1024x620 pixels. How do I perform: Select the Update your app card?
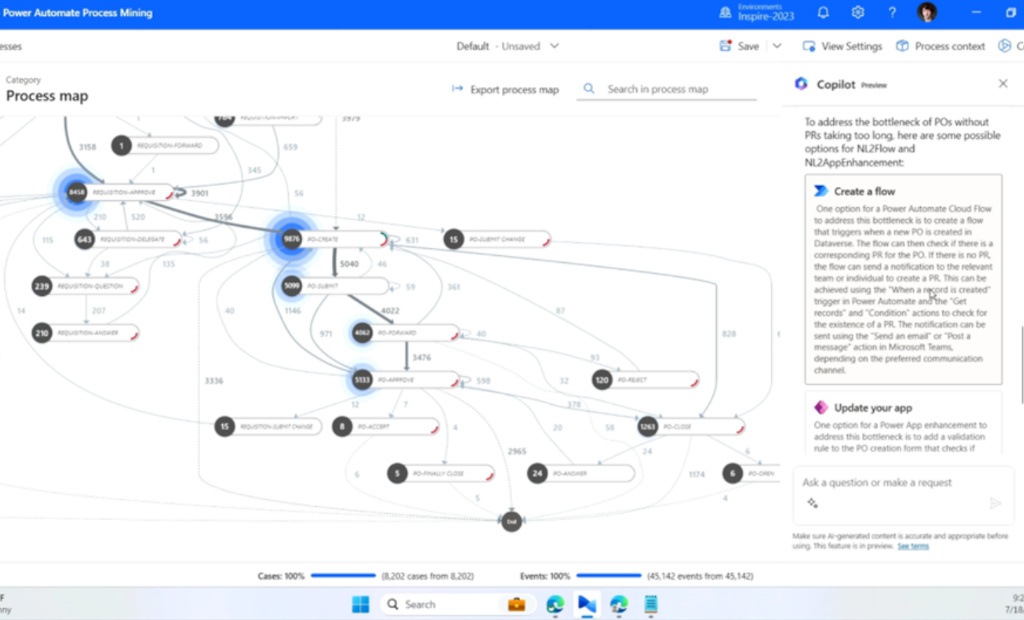coord(903,423)
